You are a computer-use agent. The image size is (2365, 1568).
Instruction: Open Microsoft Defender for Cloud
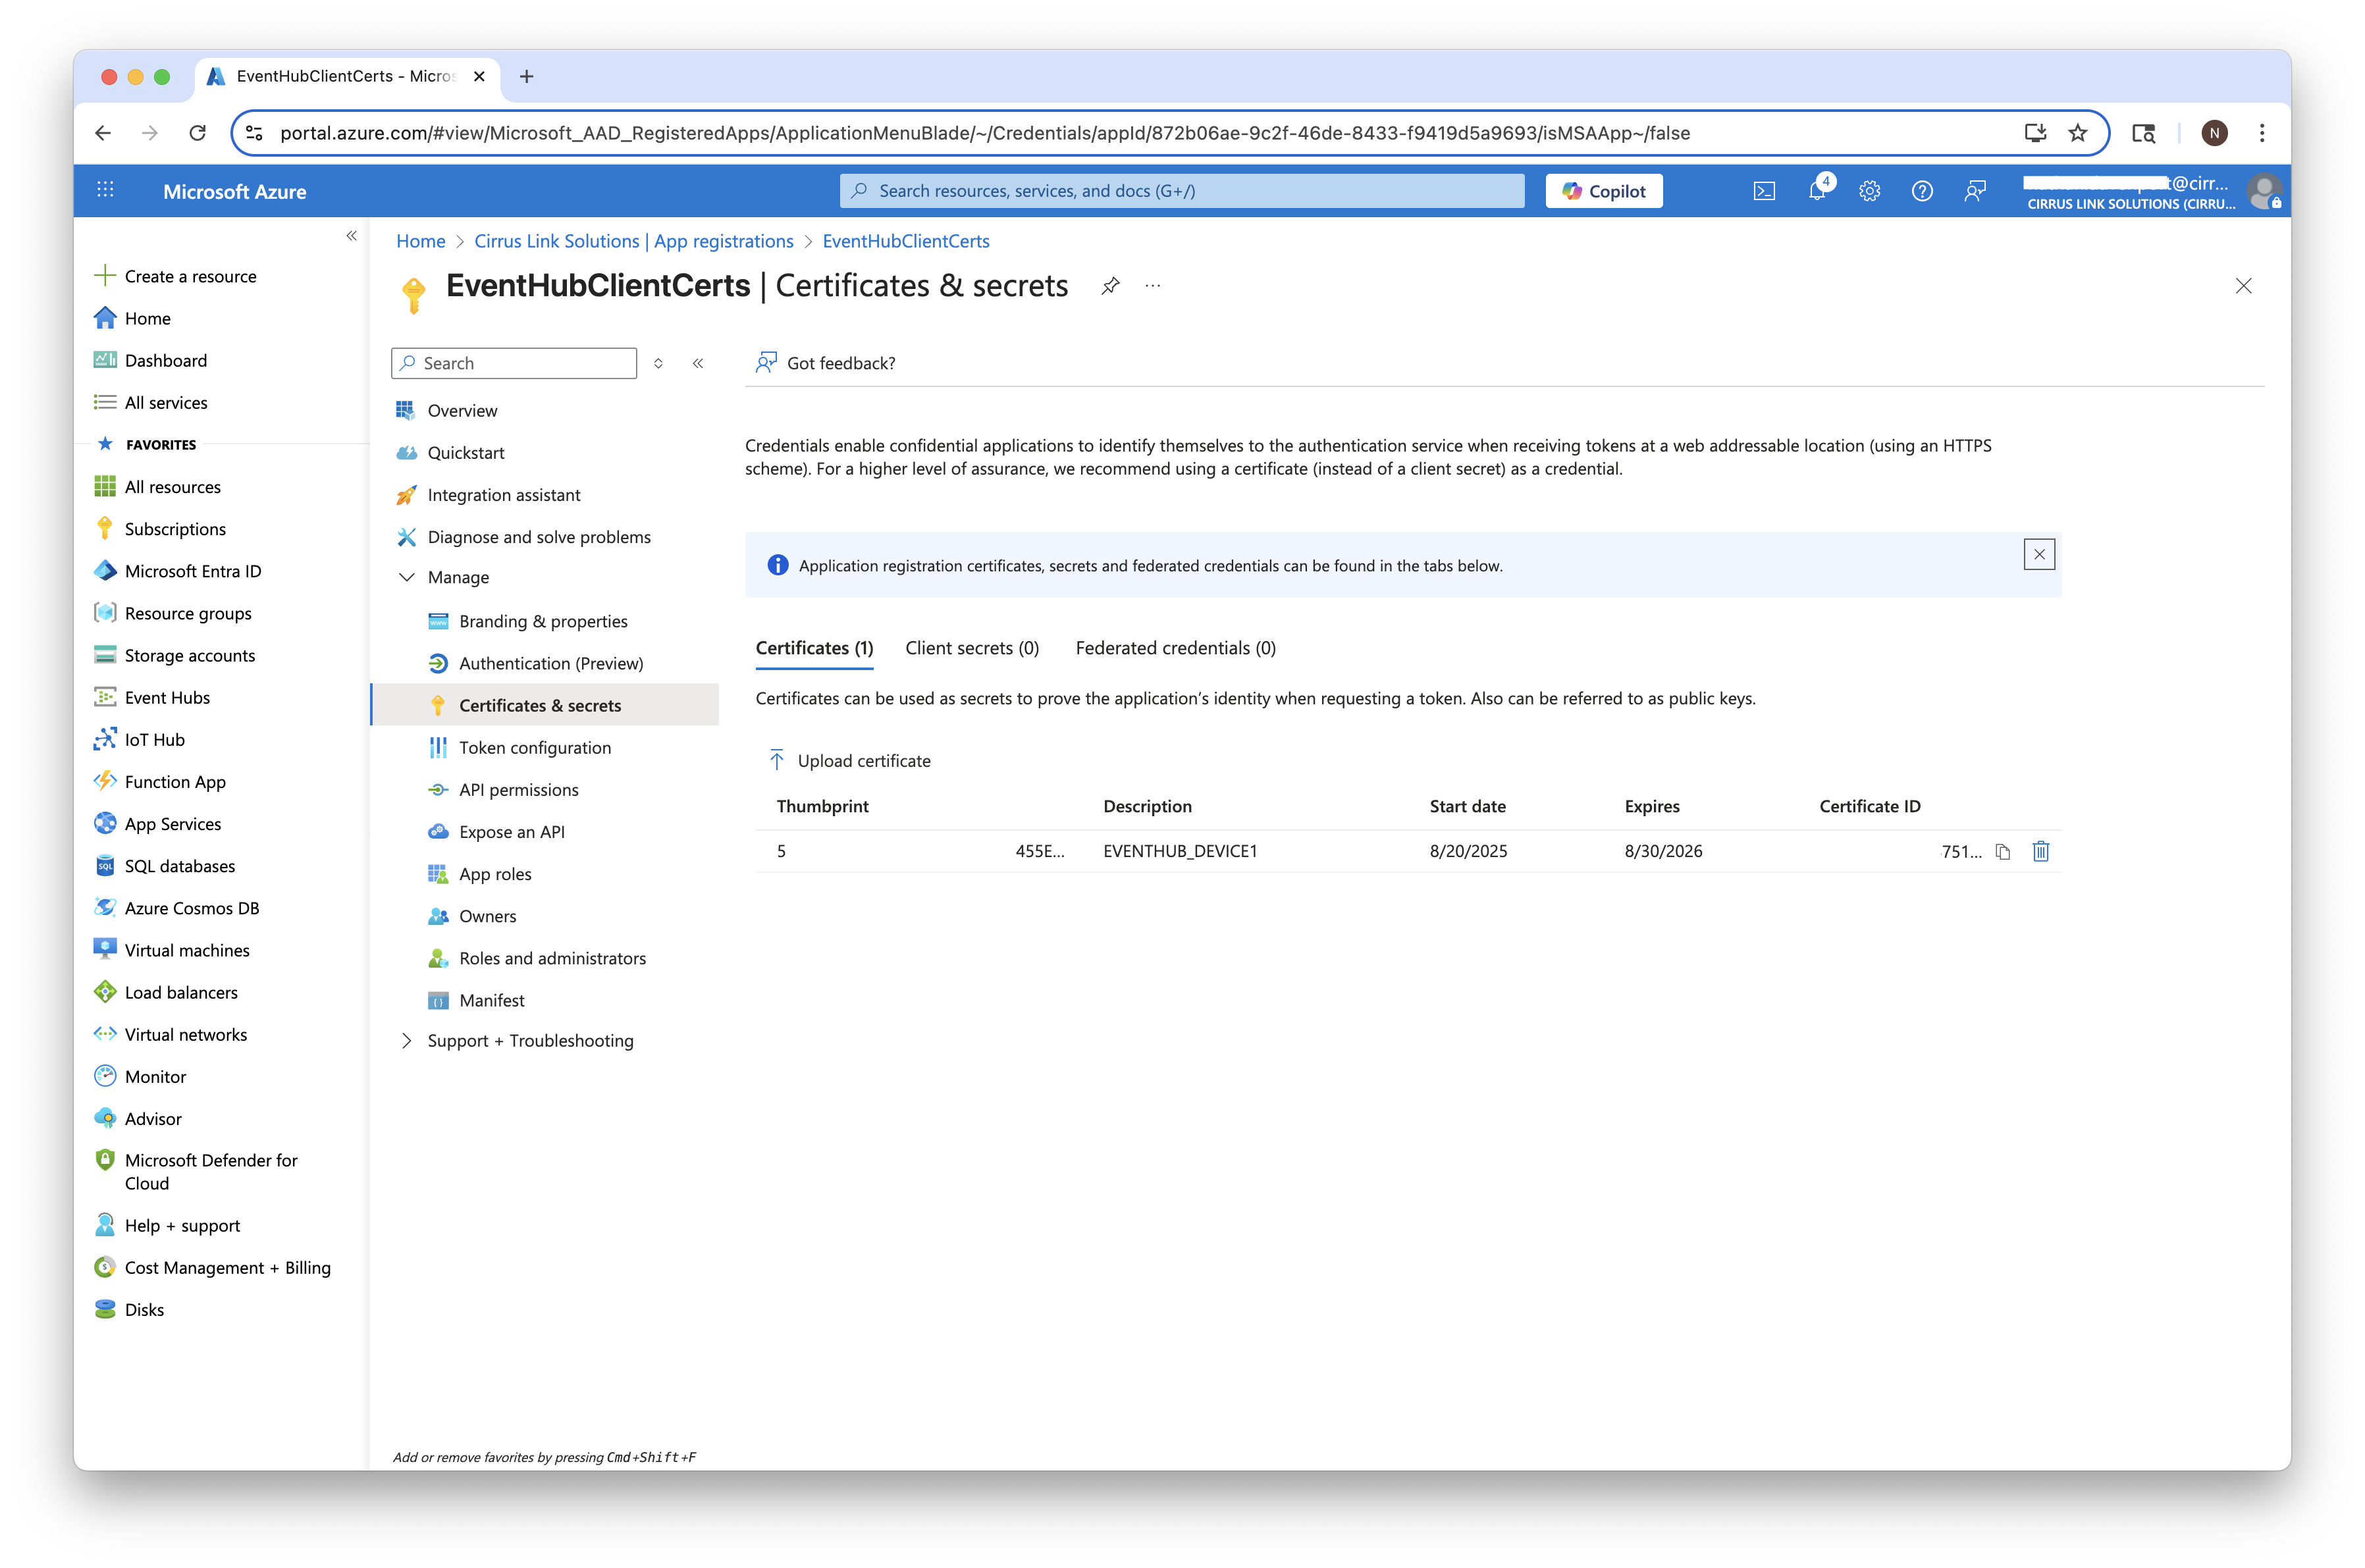[x=210, y=1171]
